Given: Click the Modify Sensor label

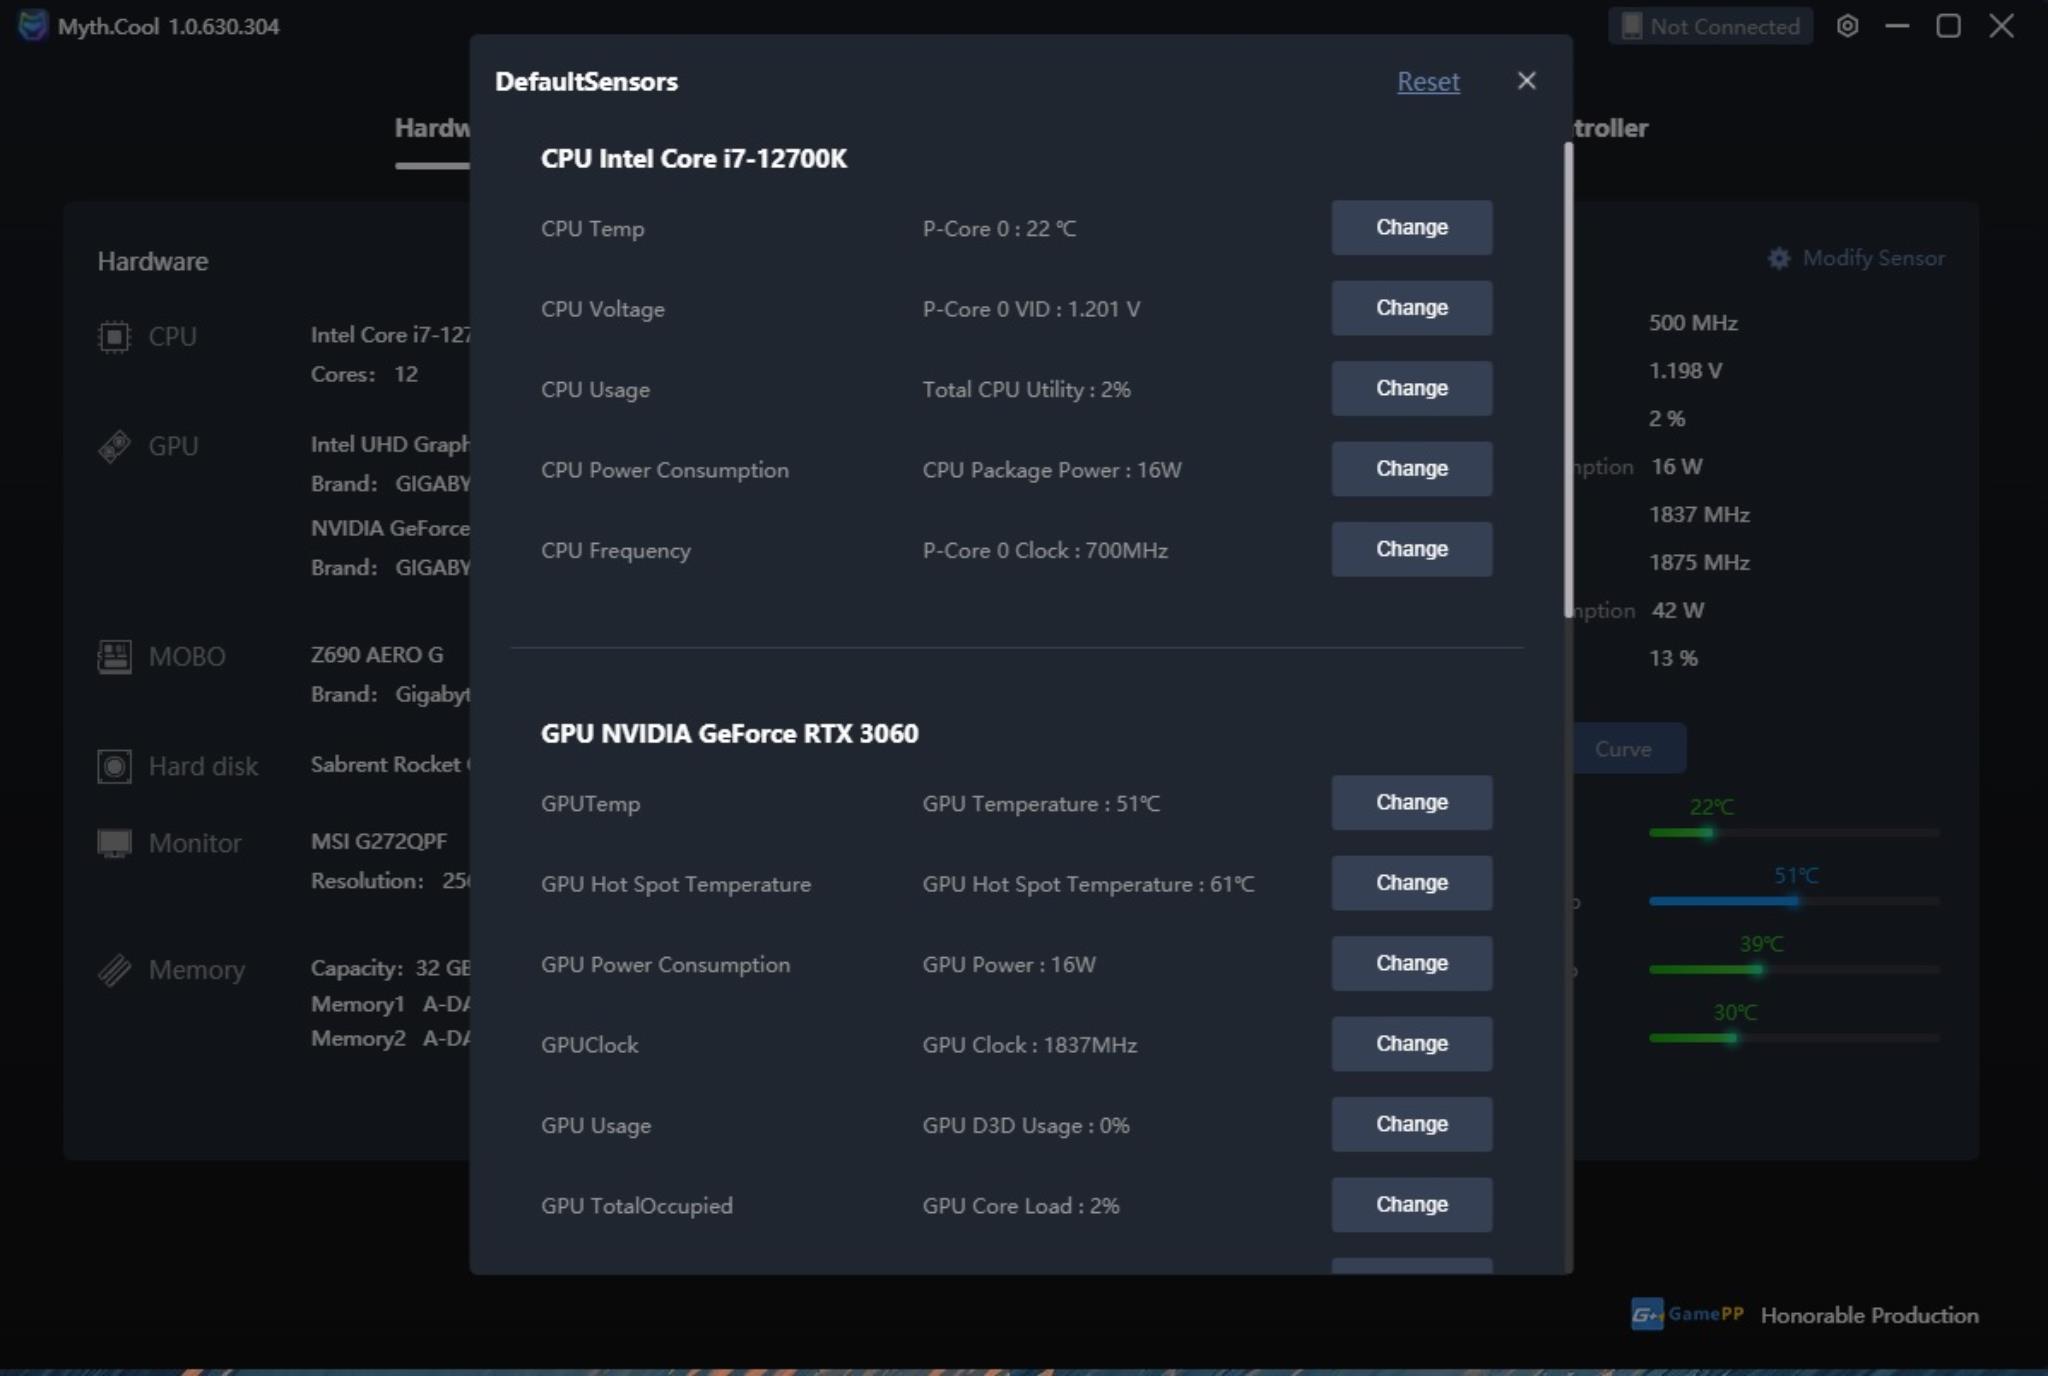Looking at the screenshot, I should tap(1873, 258).
